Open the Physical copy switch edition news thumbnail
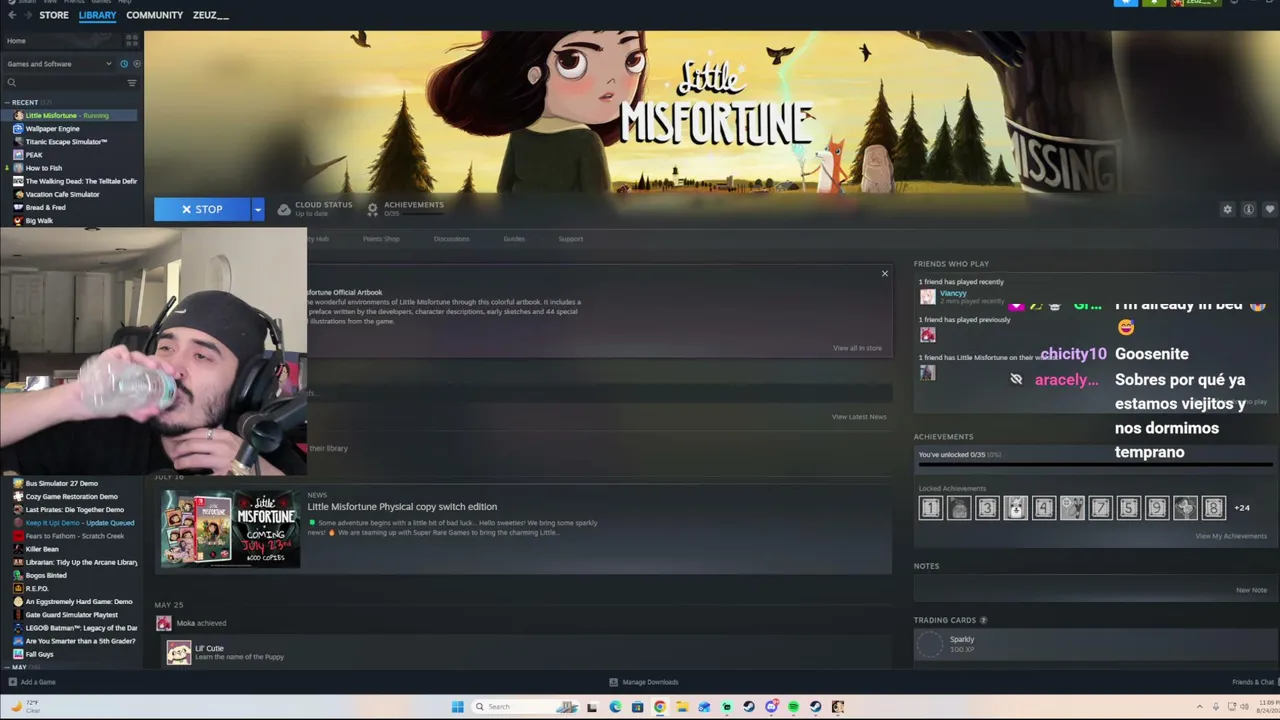 coord(231,529)
